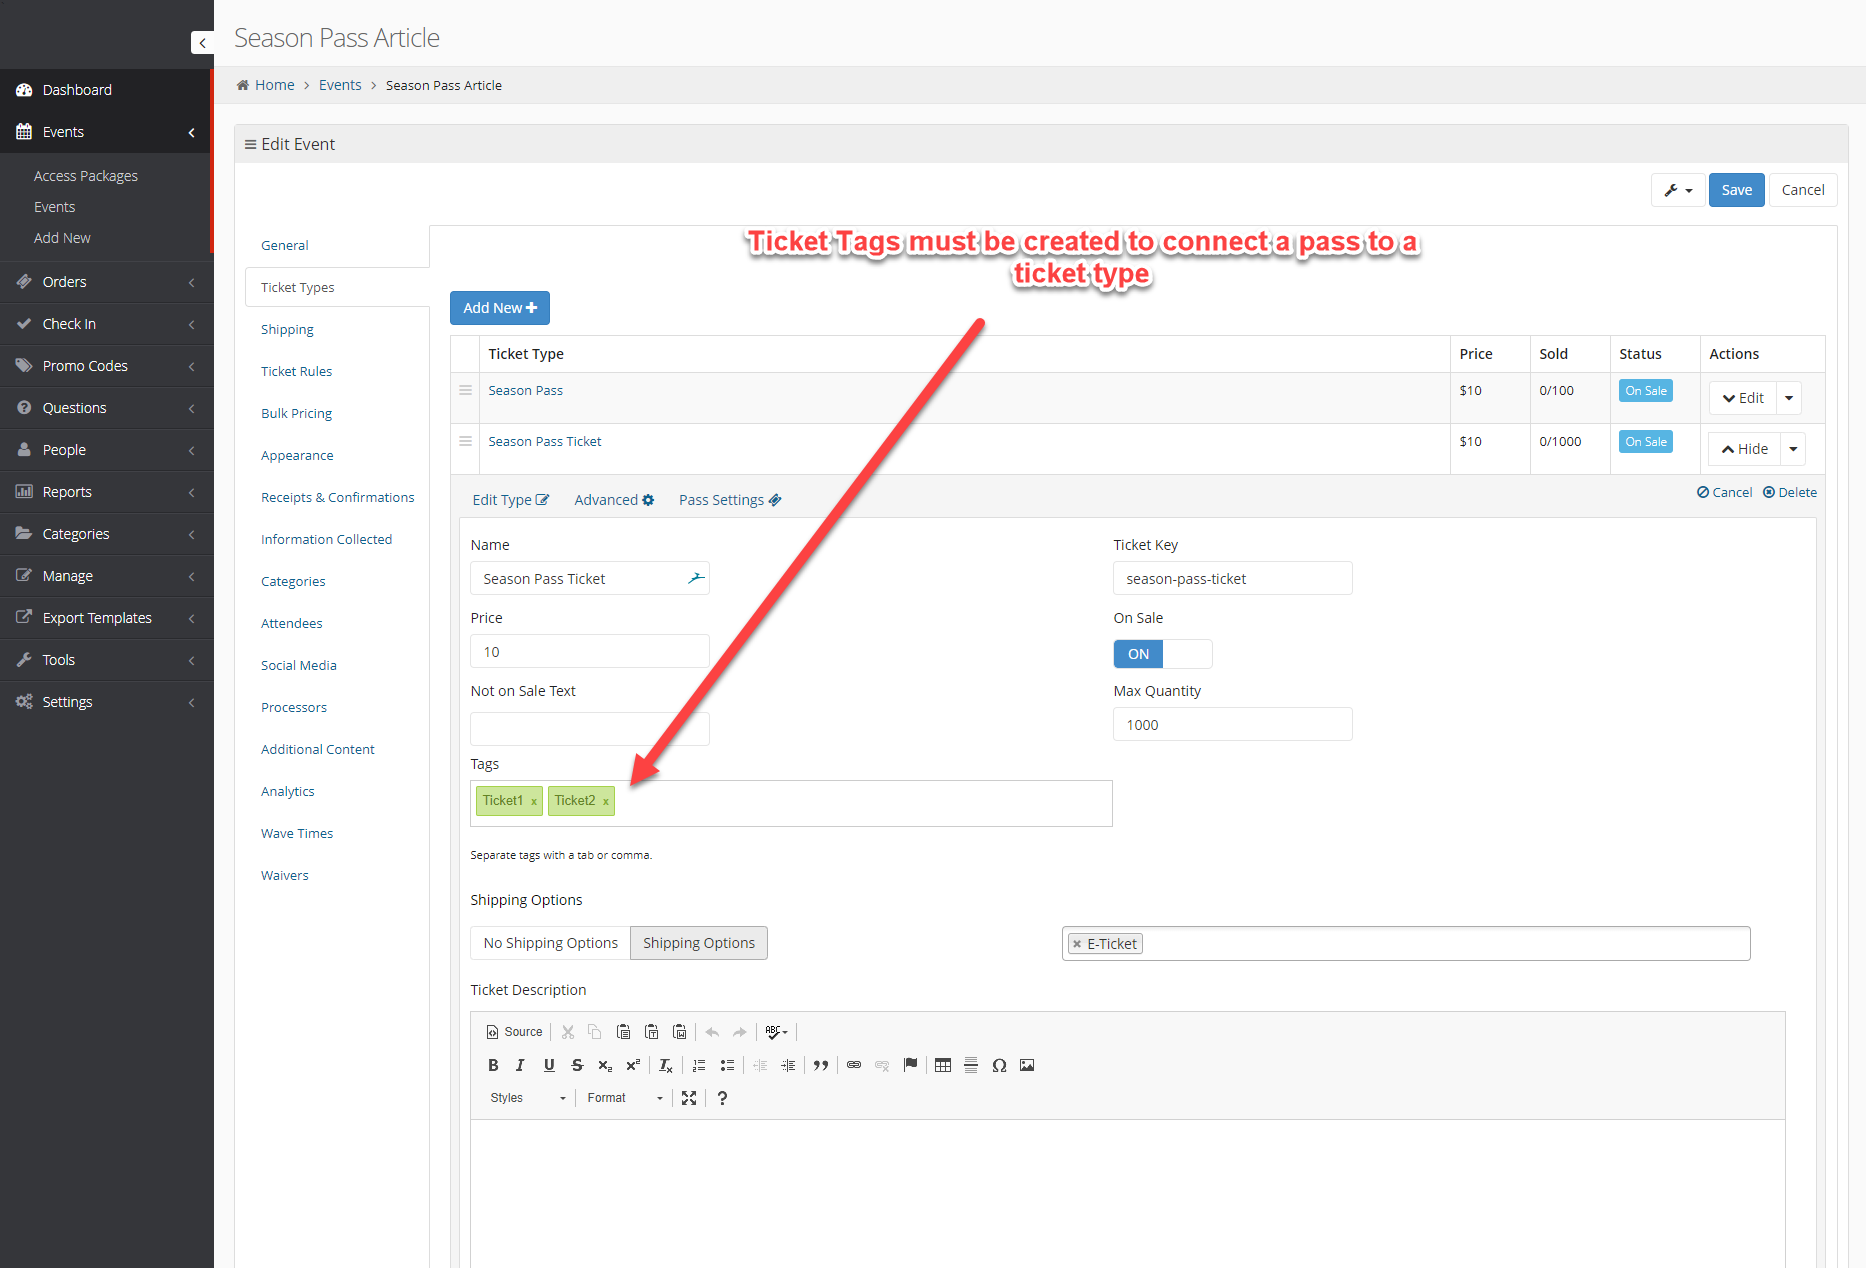This screenshot has width=1866, height=1268.
Task: Open Season Pass actions dropdown arrow
Action: point(1789,398)
